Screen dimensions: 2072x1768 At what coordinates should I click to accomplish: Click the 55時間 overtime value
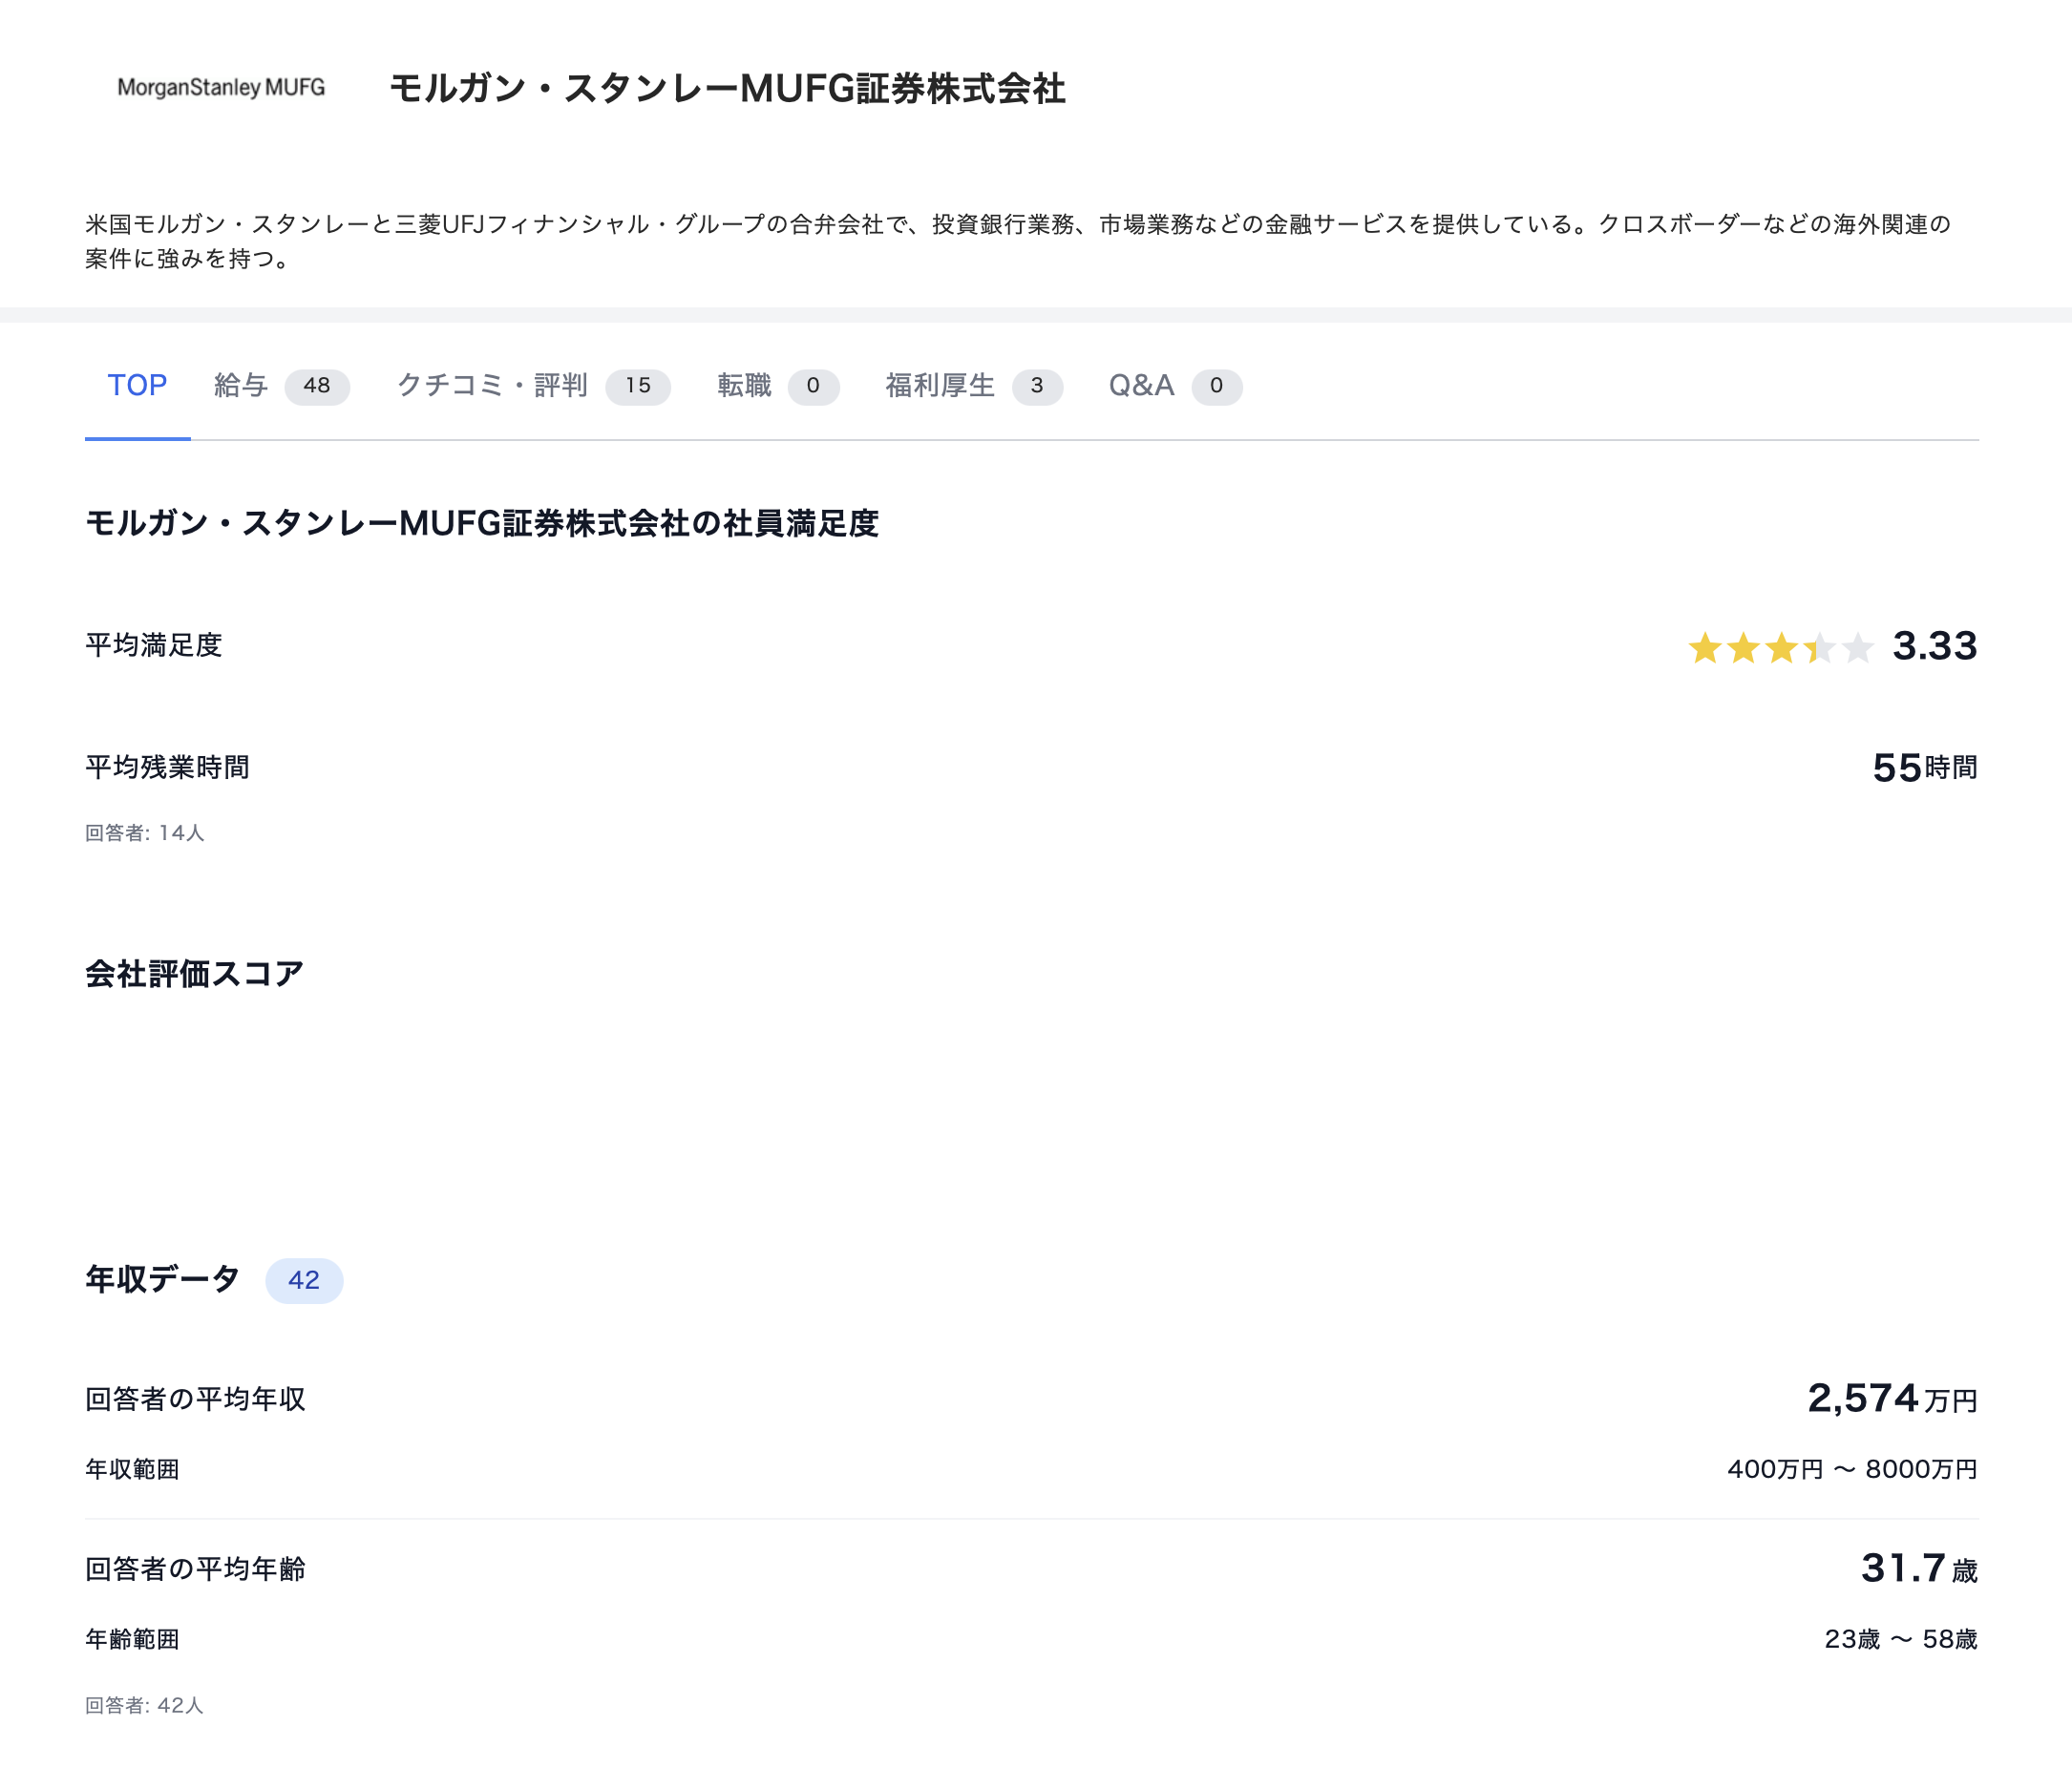pos(1925,768)
